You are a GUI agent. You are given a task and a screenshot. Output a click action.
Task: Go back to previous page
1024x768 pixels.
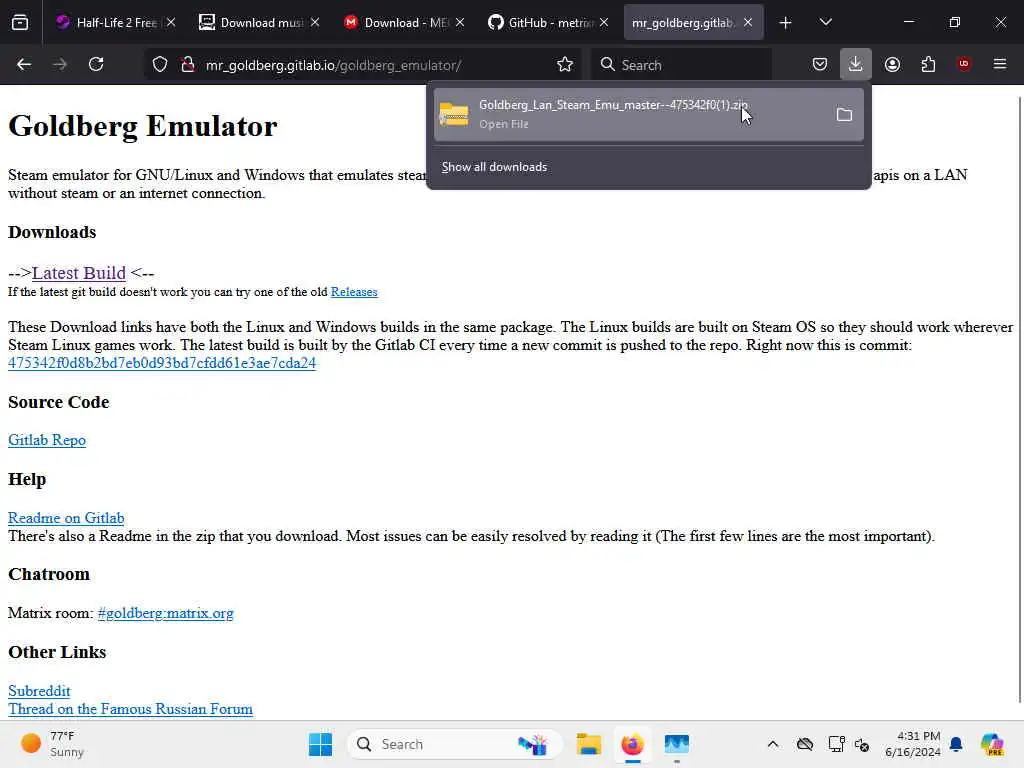24,64
